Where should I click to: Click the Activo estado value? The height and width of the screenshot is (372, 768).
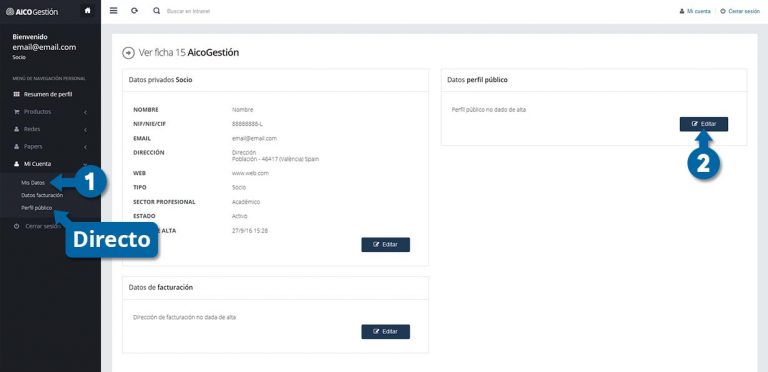coord(240,216)
